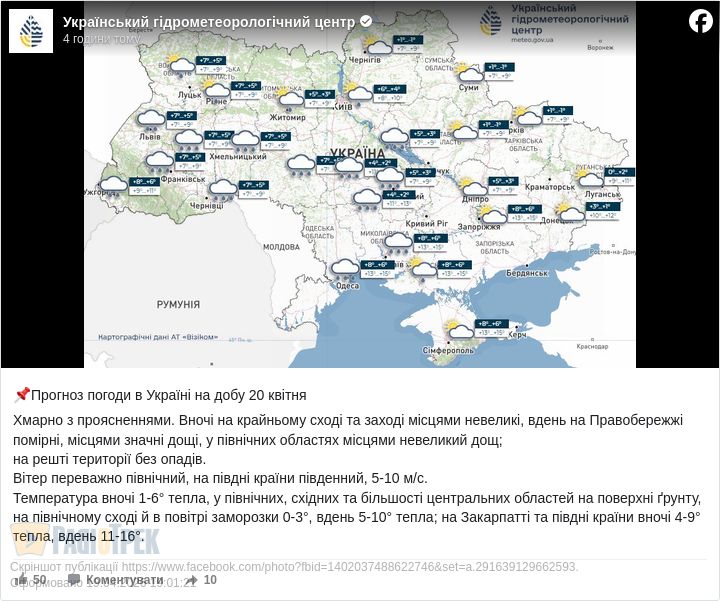Click the share count 10

[x=210, y=580]
